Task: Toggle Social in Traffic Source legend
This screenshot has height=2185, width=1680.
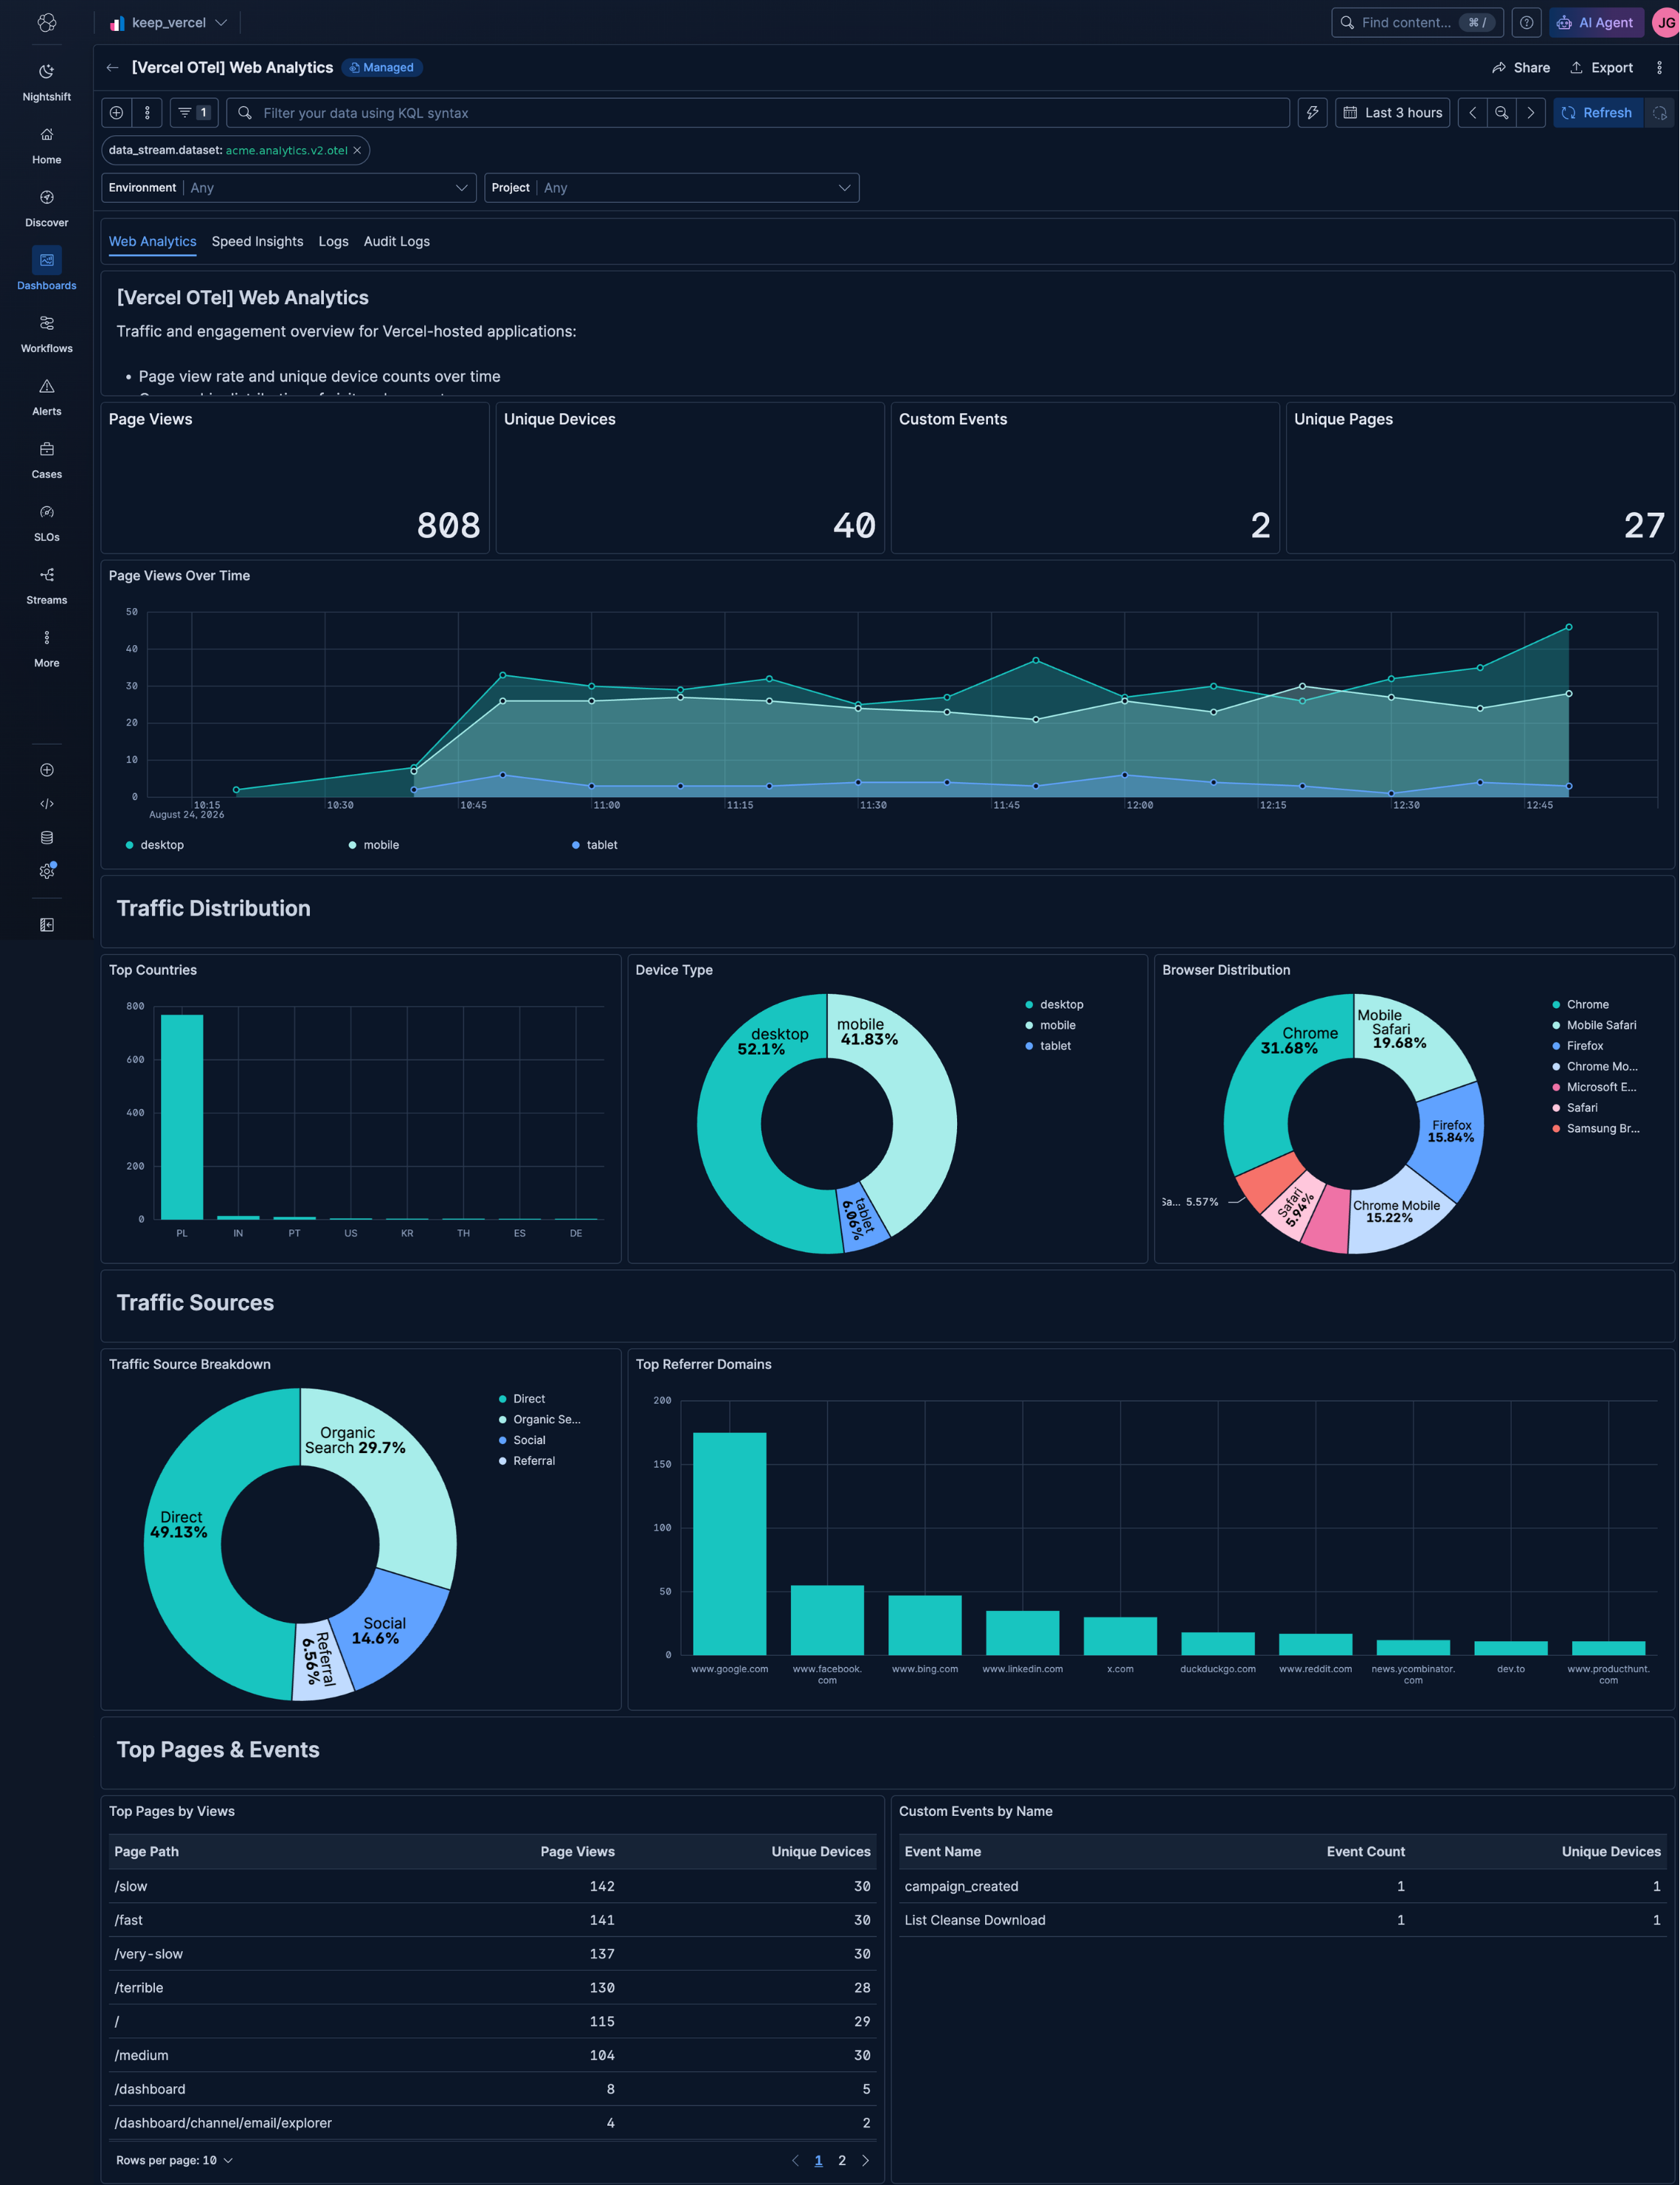Action: pyautogui.click(x=522, y=1440)
